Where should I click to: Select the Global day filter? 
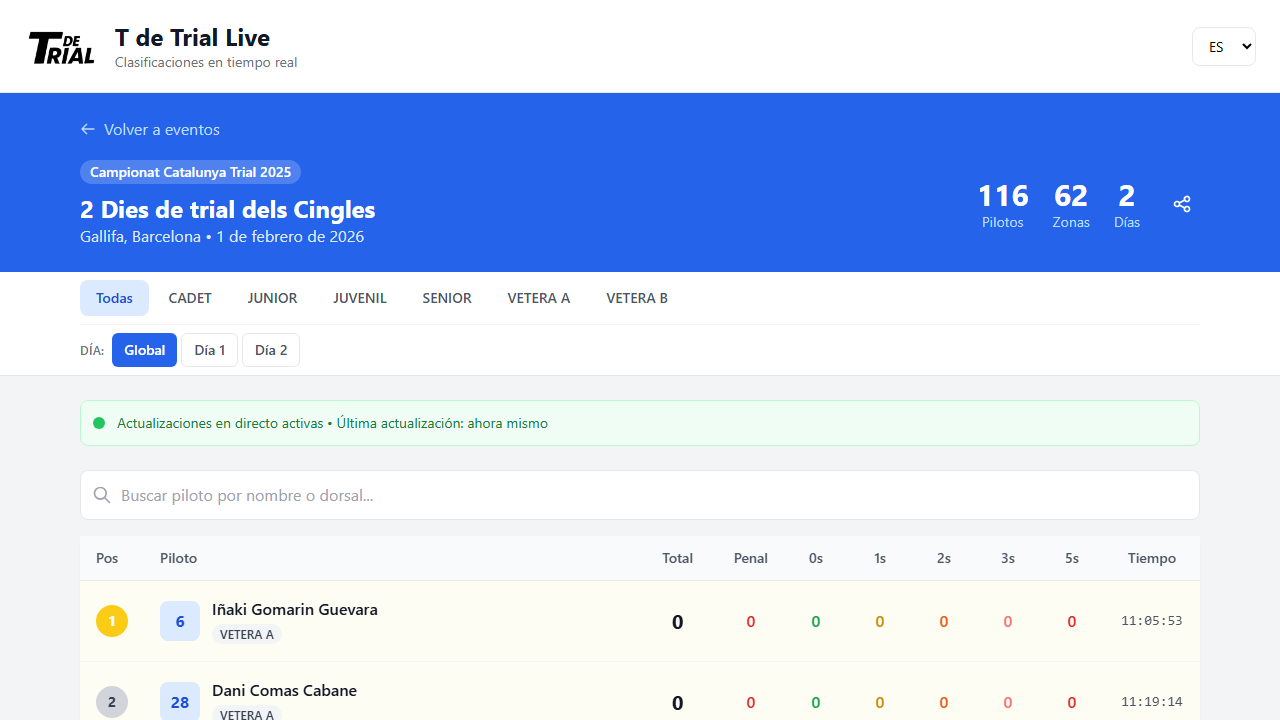point(144,350)
